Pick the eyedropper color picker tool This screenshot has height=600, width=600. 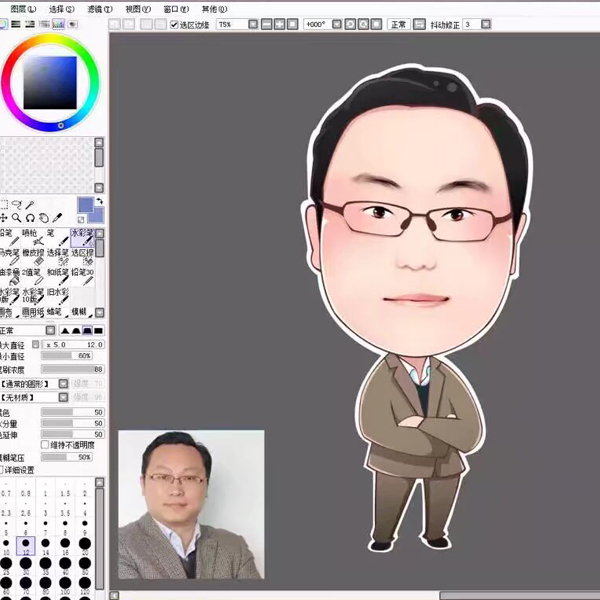pos(59,217)
